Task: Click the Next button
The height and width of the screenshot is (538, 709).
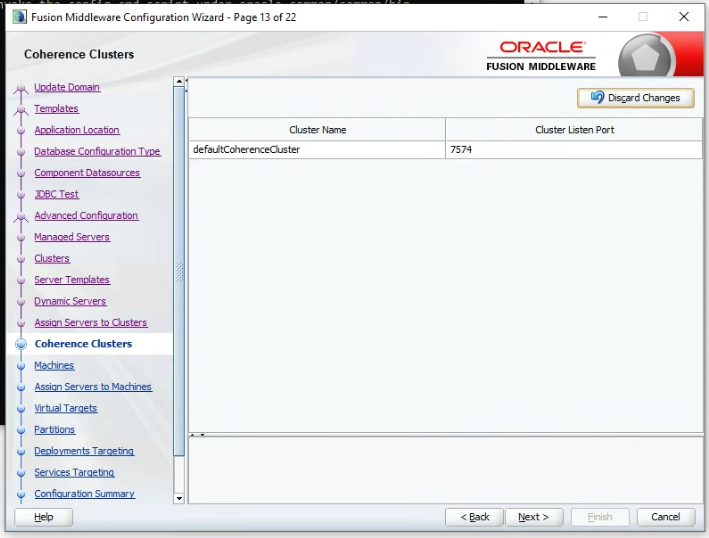Action: pos(534,517)
